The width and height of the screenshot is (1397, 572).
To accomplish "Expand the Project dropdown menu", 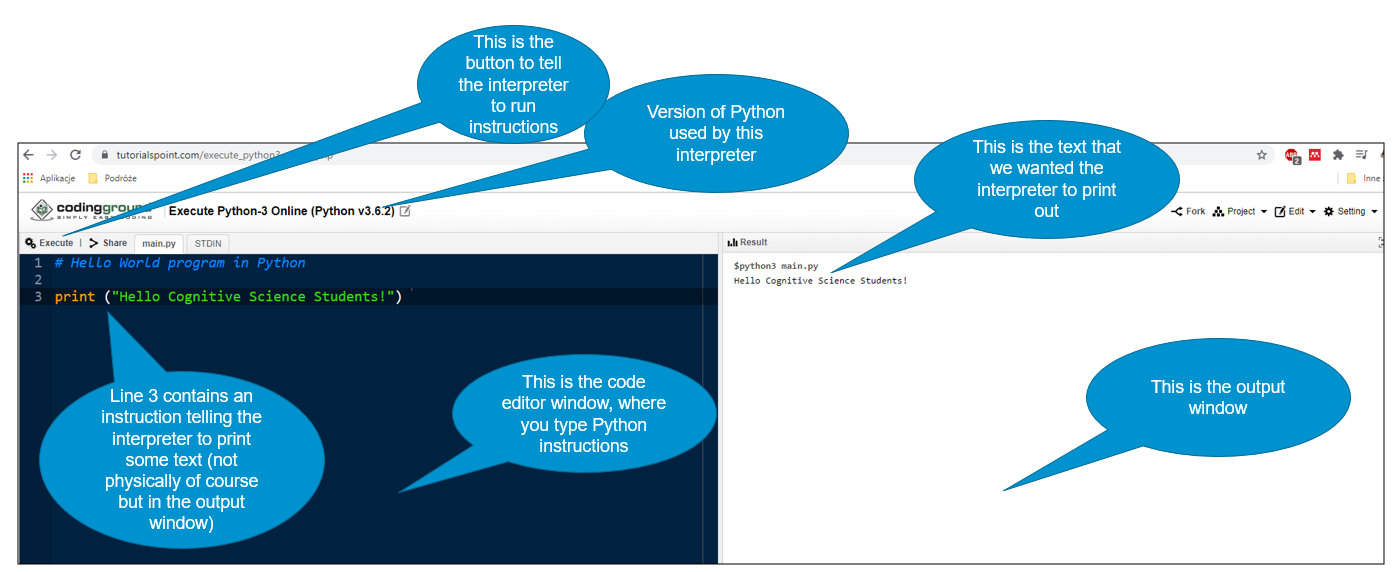I will [1240, 212].
